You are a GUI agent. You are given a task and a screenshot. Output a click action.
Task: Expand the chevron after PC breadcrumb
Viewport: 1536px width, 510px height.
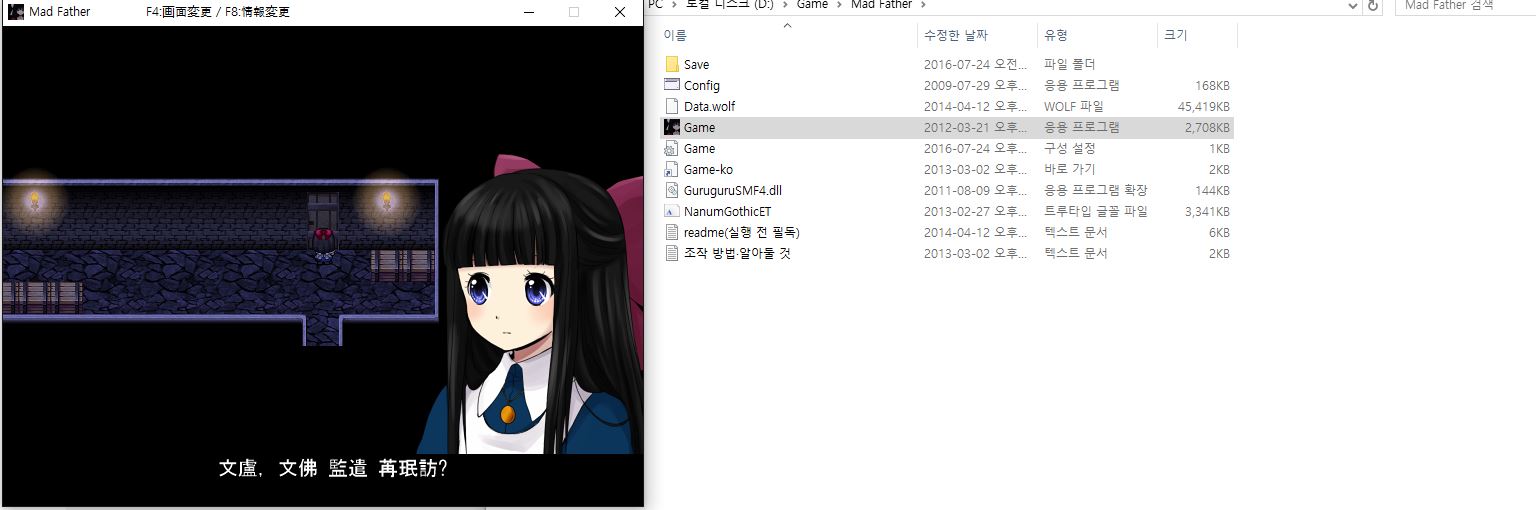[x=673, y=5]
